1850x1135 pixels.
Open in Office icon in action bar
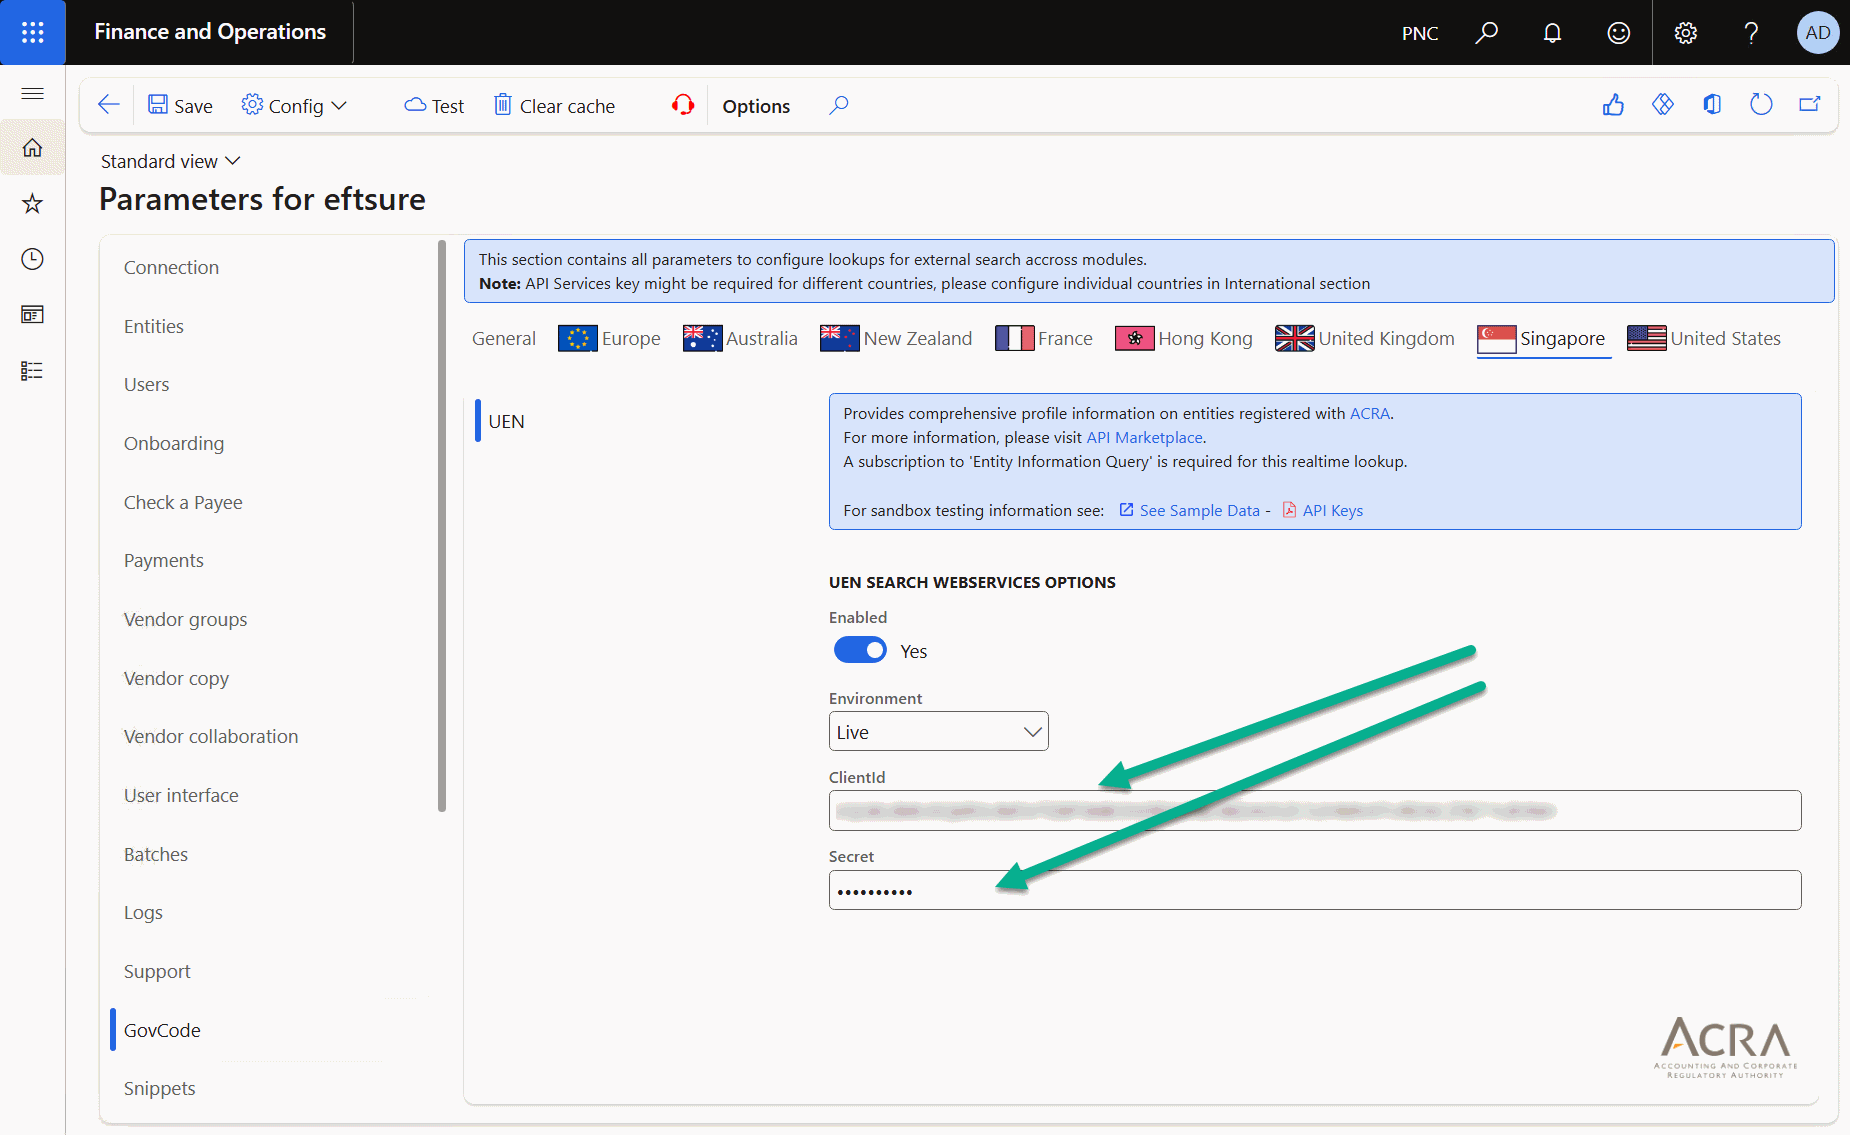tap(1712, 105)
